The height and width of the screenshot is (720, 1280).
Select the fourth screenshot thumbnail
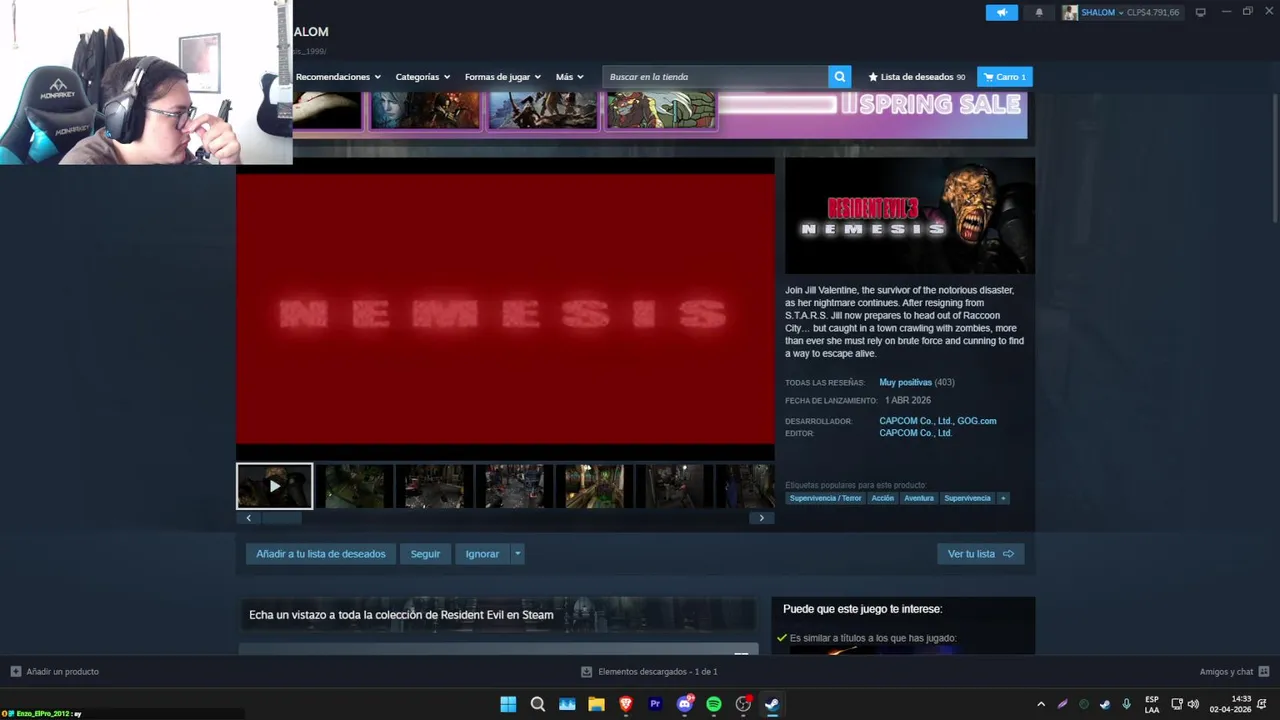tap(514, 486)
